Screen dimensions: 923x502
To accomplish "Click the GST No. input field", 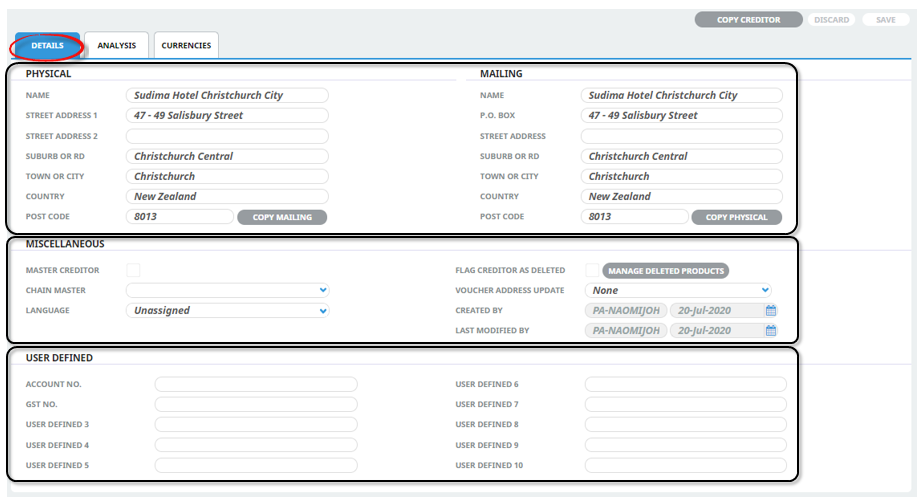I will (x=256, y=404).
